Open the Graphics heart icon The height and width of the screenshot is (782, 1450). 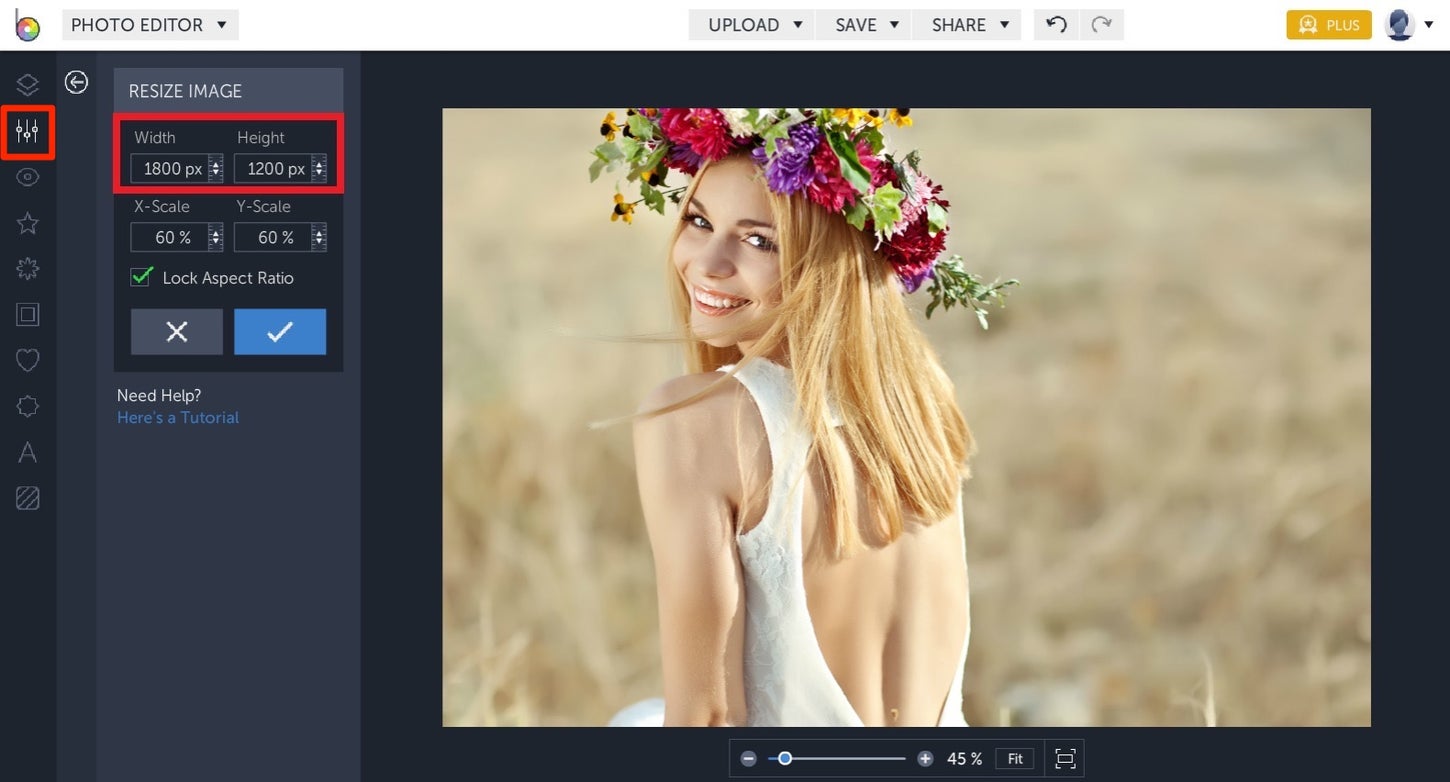click(x=27, y=360)
